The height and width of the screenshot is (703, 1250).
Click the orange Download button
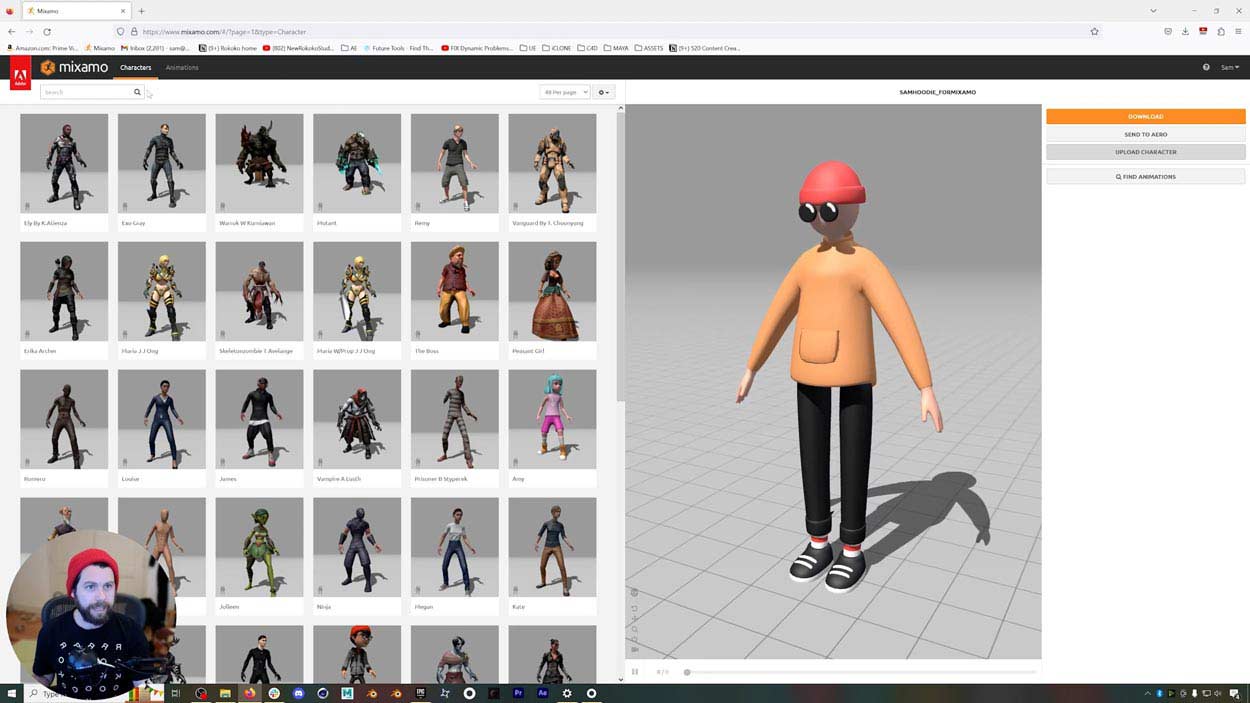(1146, 116)
